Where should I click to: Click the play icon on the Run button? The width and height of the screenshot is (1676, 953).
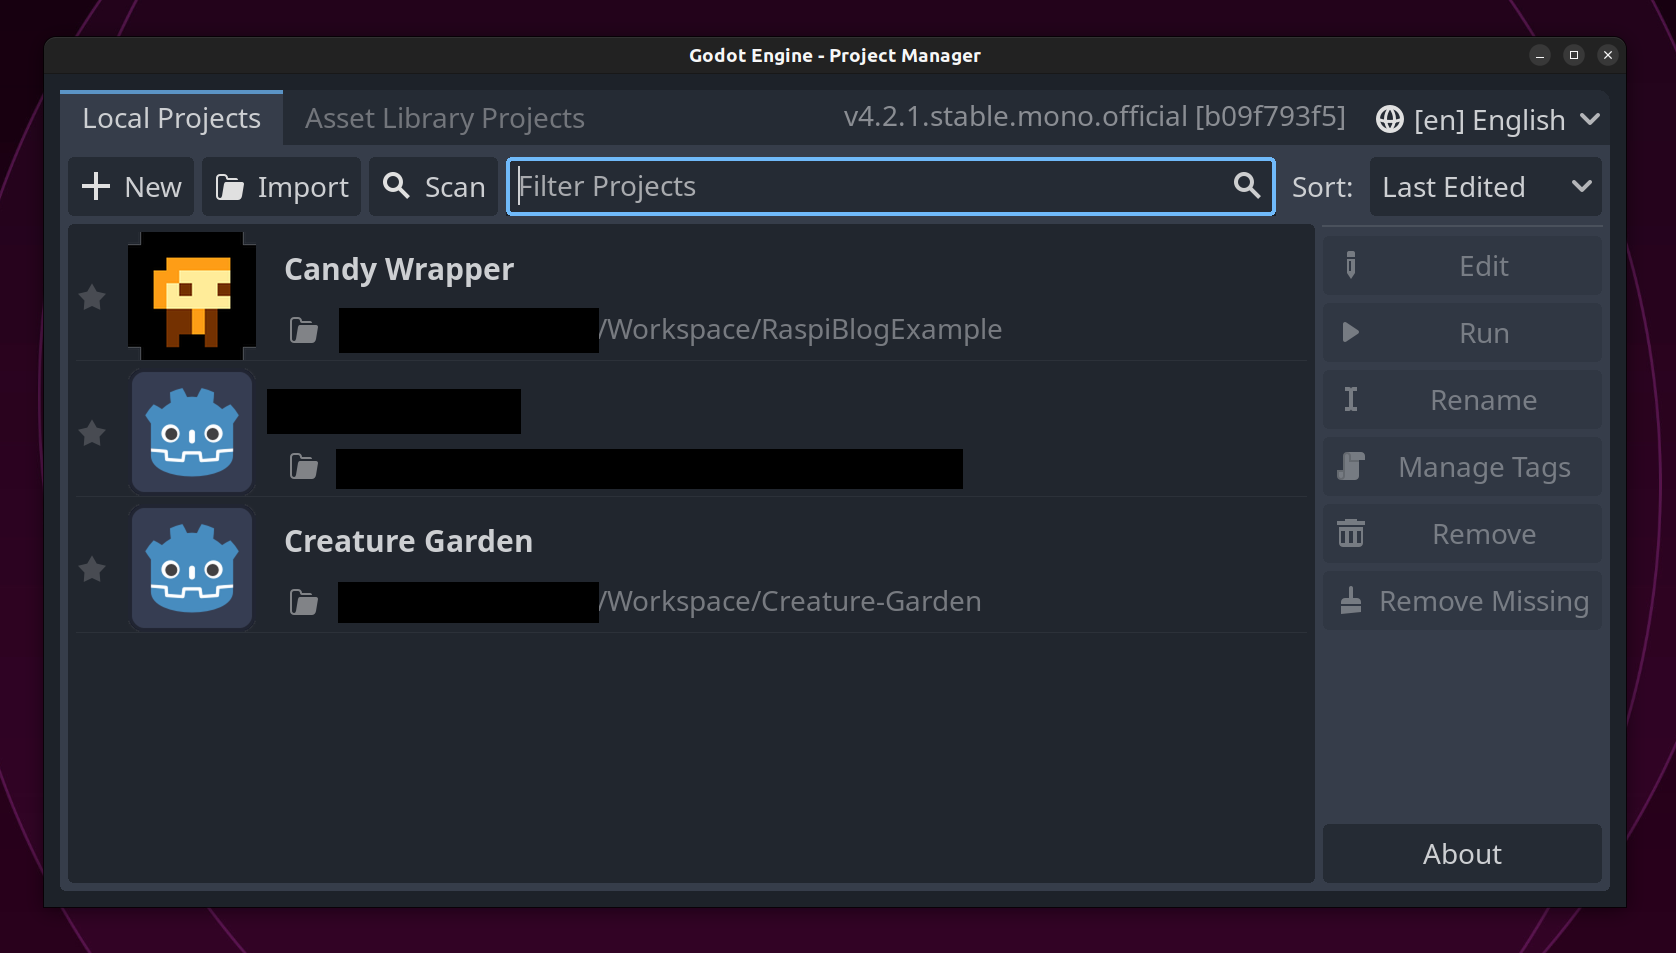(x=1351, y=332)
